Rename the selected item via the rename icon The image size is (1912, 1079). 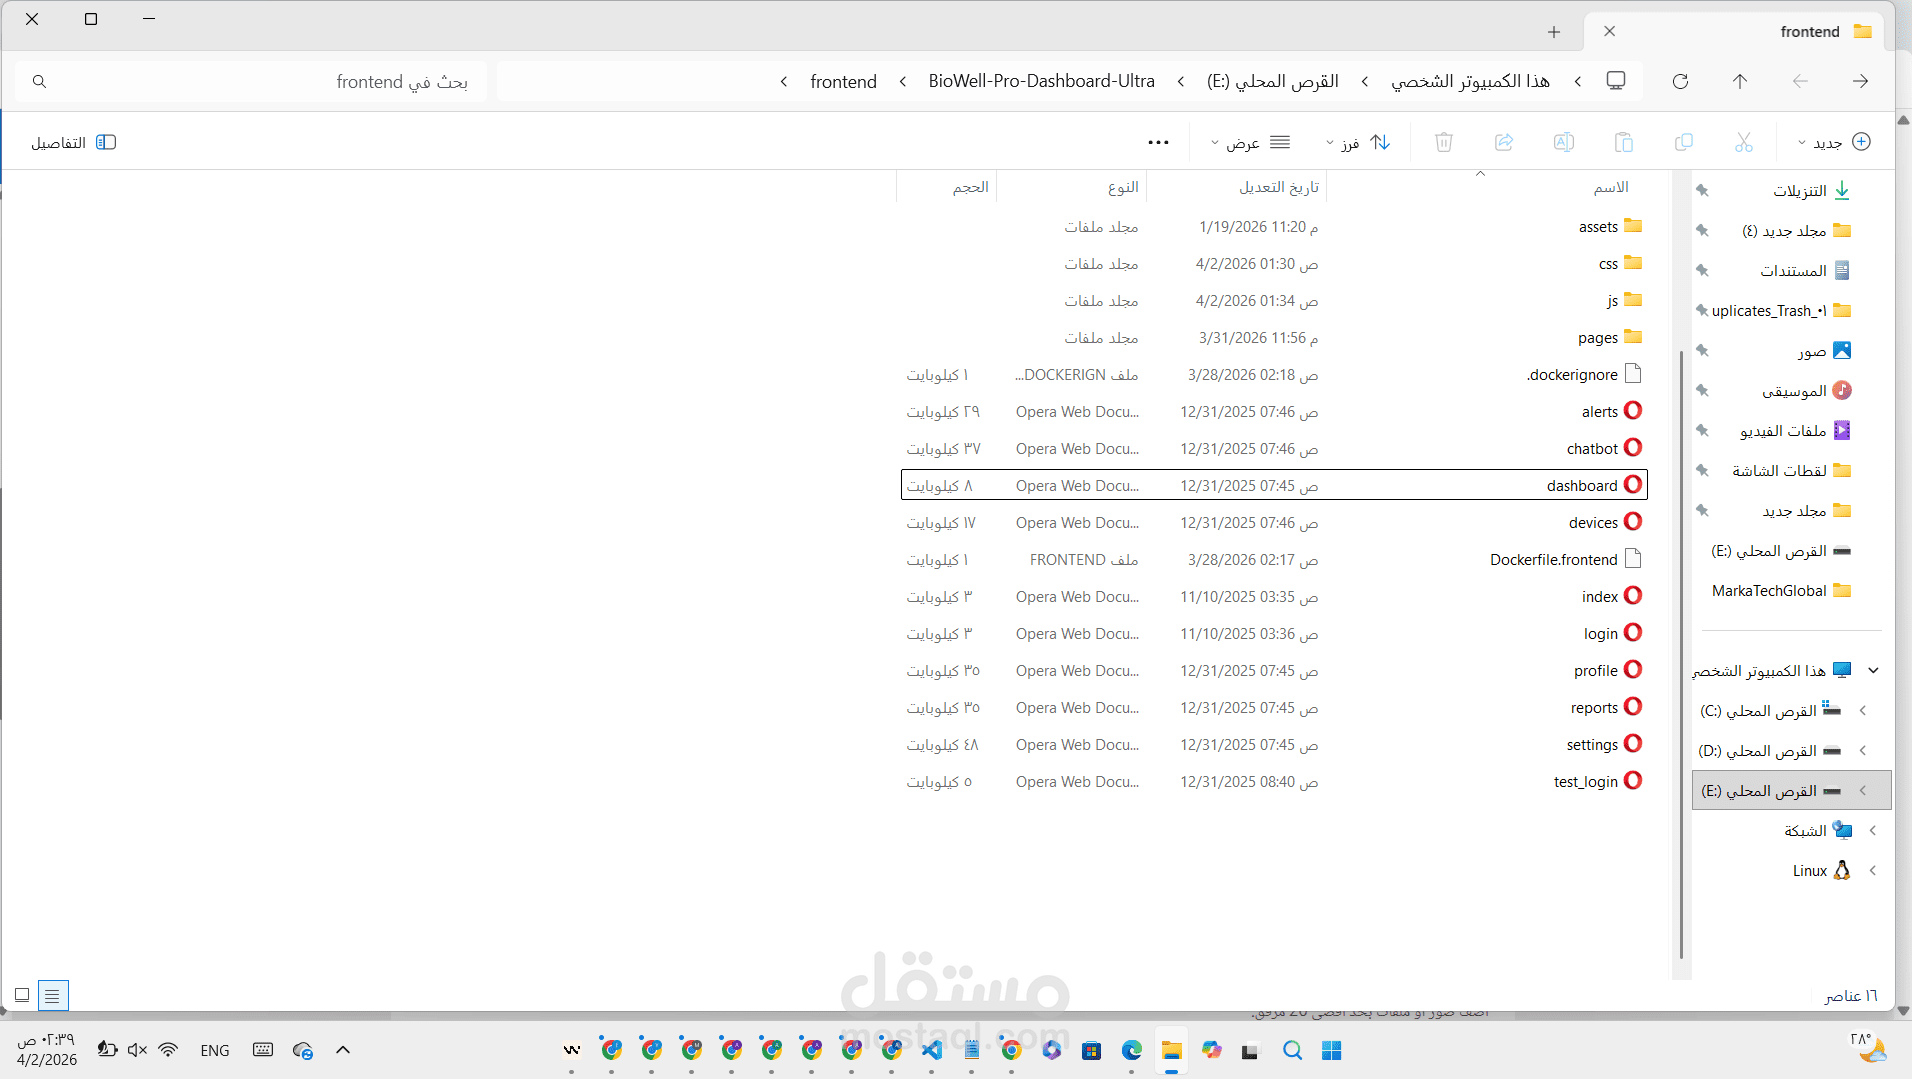(1564, 142)
